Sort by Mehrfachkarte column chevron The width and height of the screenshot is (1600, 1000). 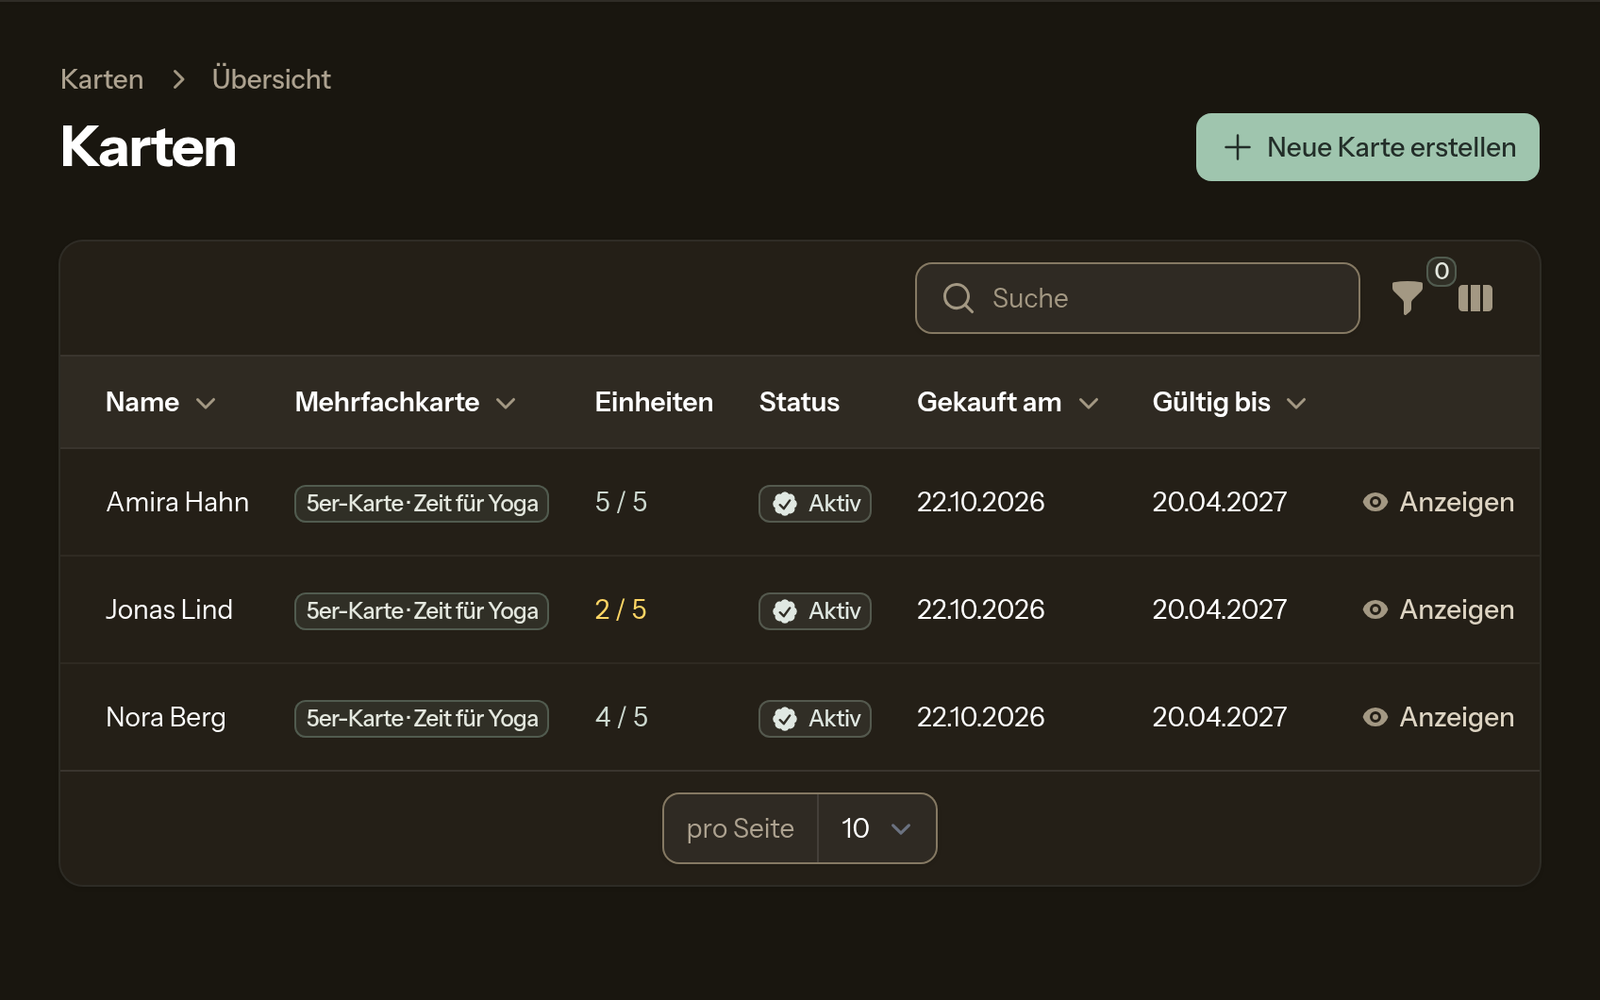click(506, 403)
